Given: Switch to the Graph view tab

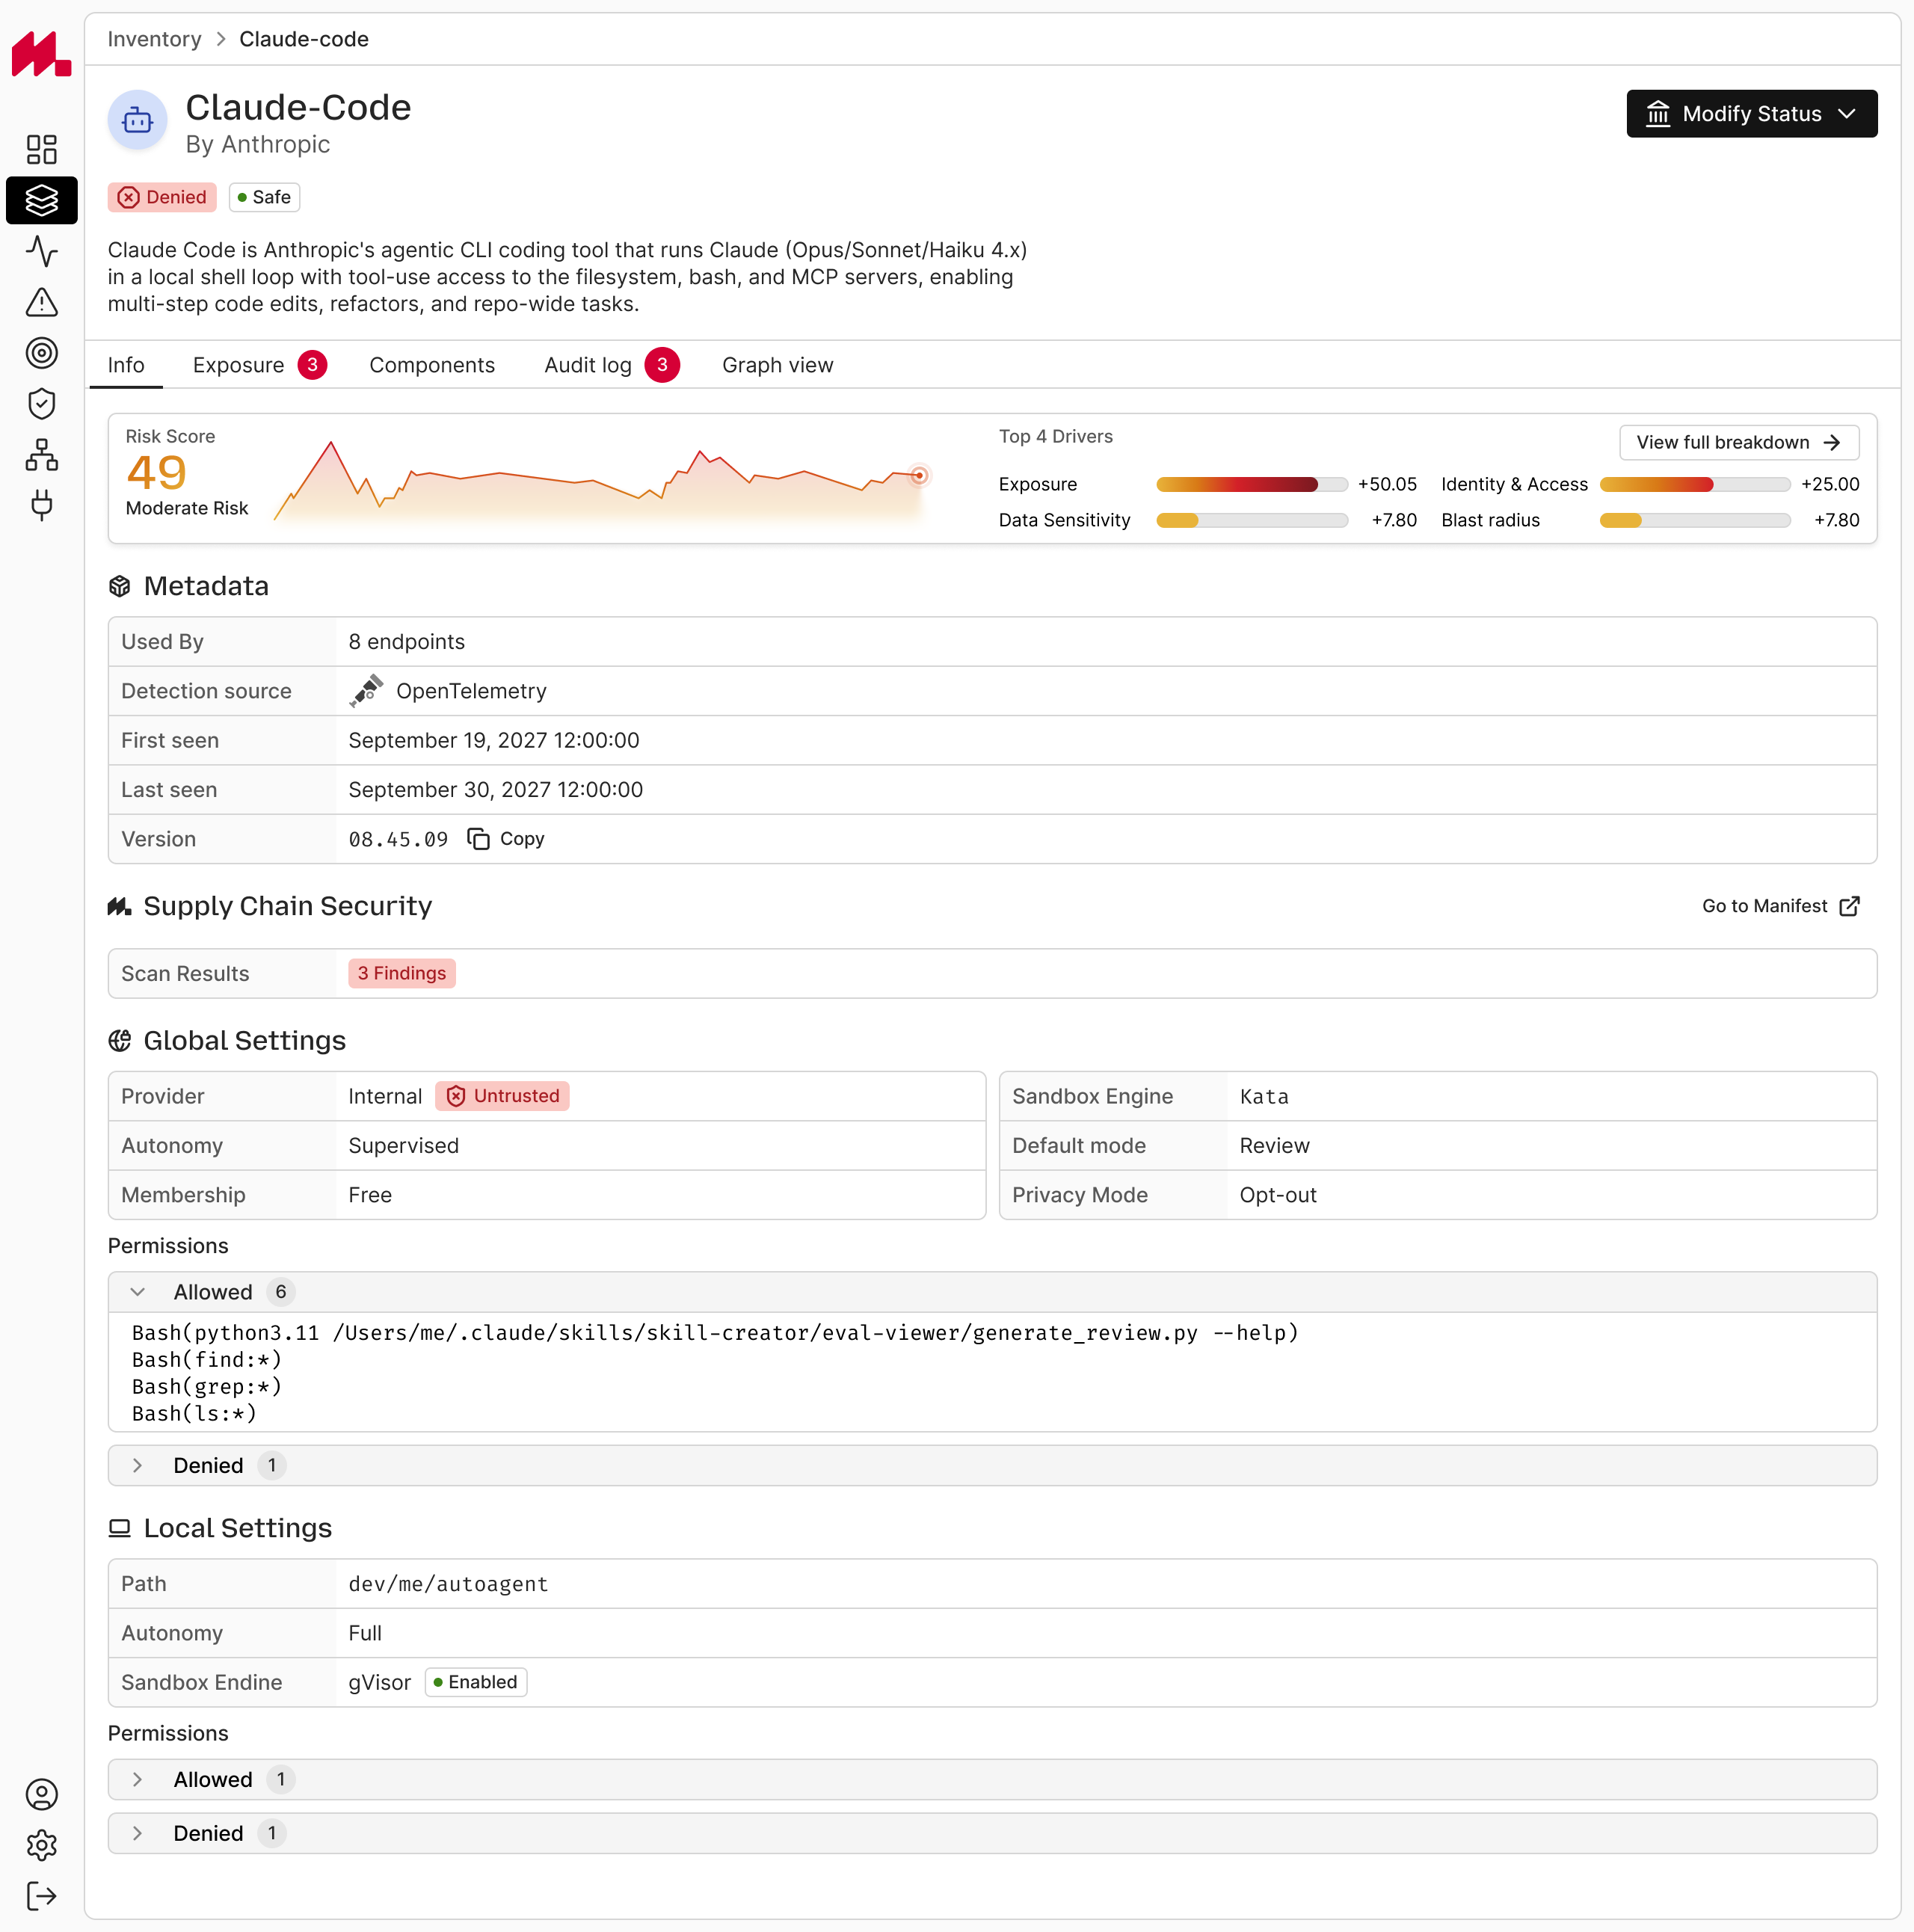Looking at the screenshot, I should (x=778, y=365).
